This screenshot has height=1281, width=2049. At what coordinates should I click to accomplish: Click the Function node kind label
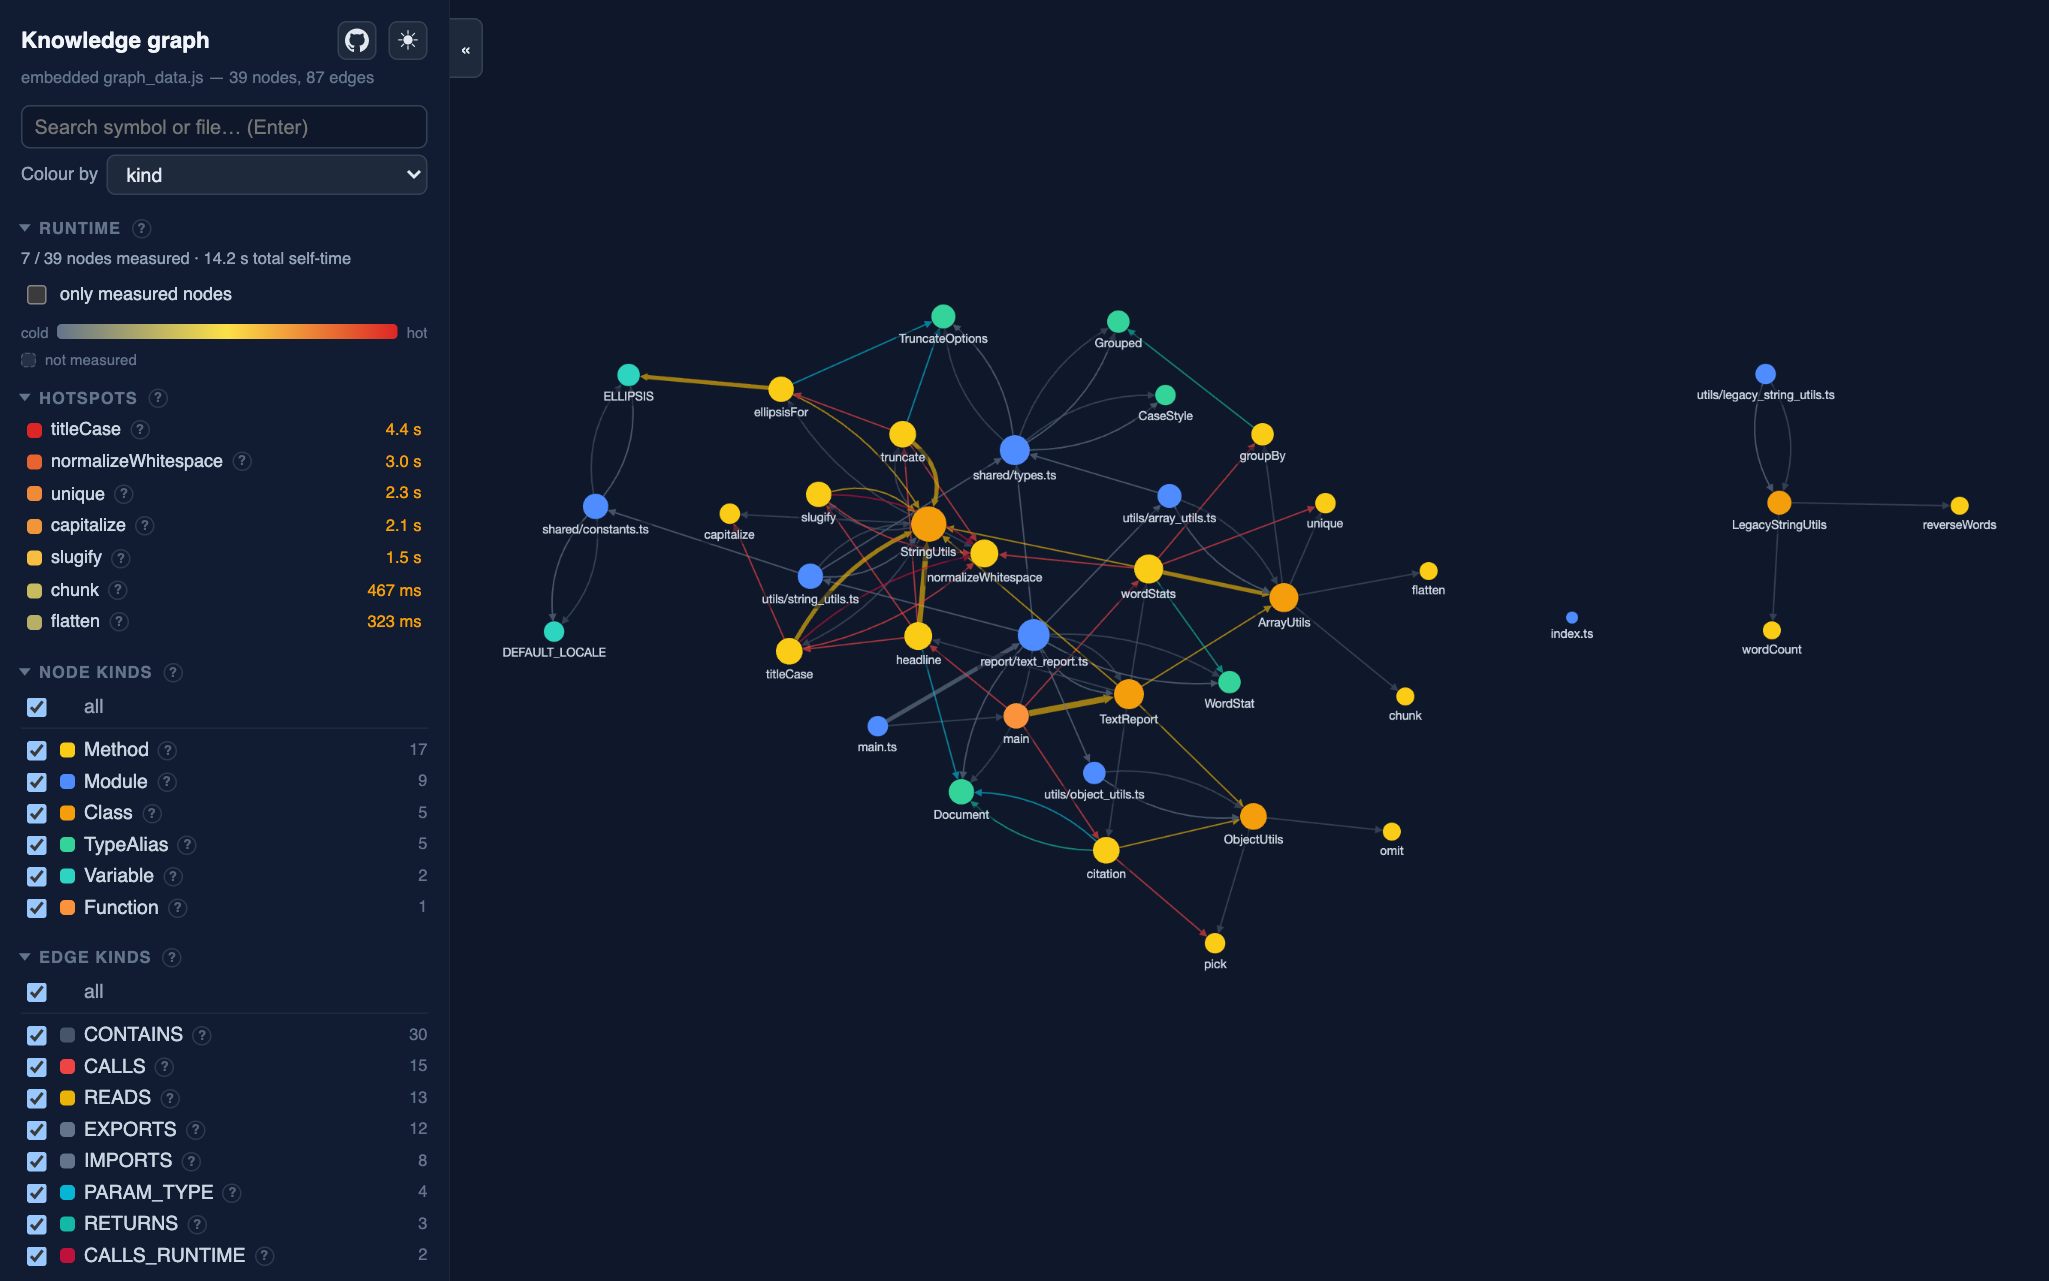(x=121, y=908)
